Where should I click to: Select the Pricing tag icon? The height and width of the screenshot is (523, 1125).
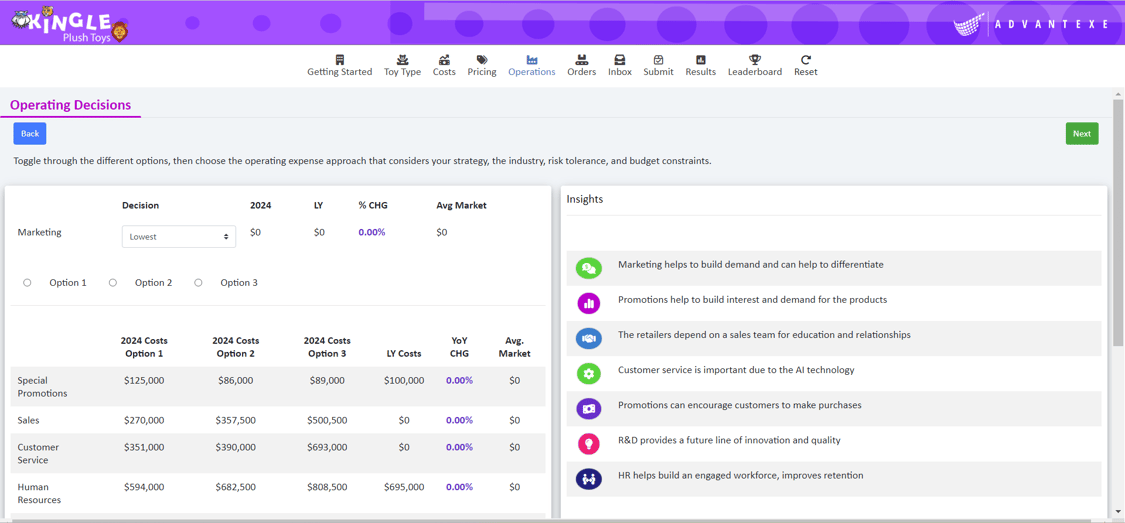pos(482,60)
